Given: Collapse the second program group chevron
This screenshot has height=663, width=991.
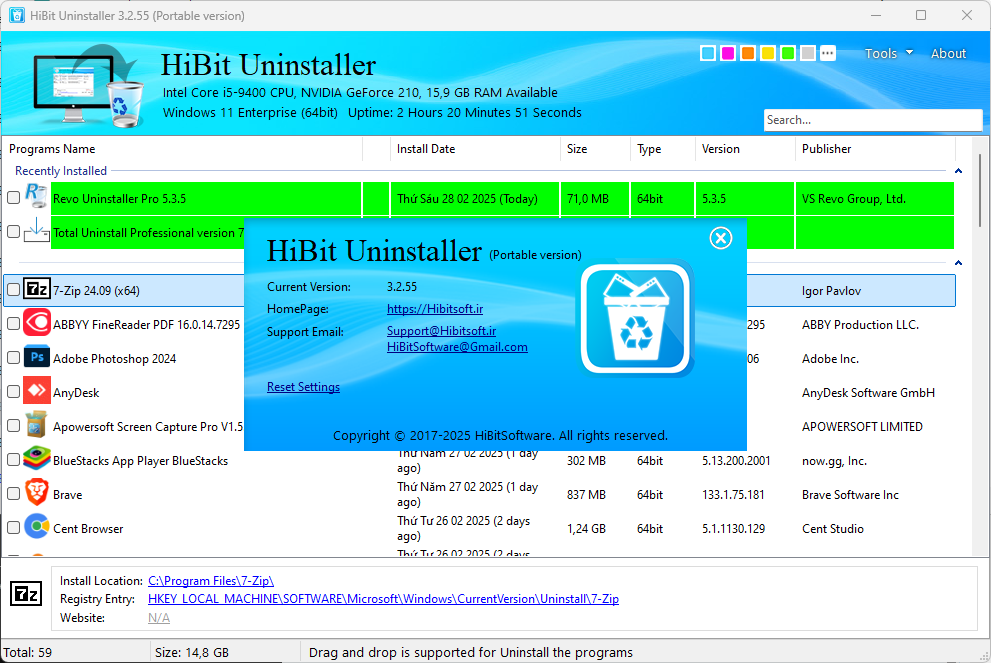Looking at the screenshot, I should [958, 262].
